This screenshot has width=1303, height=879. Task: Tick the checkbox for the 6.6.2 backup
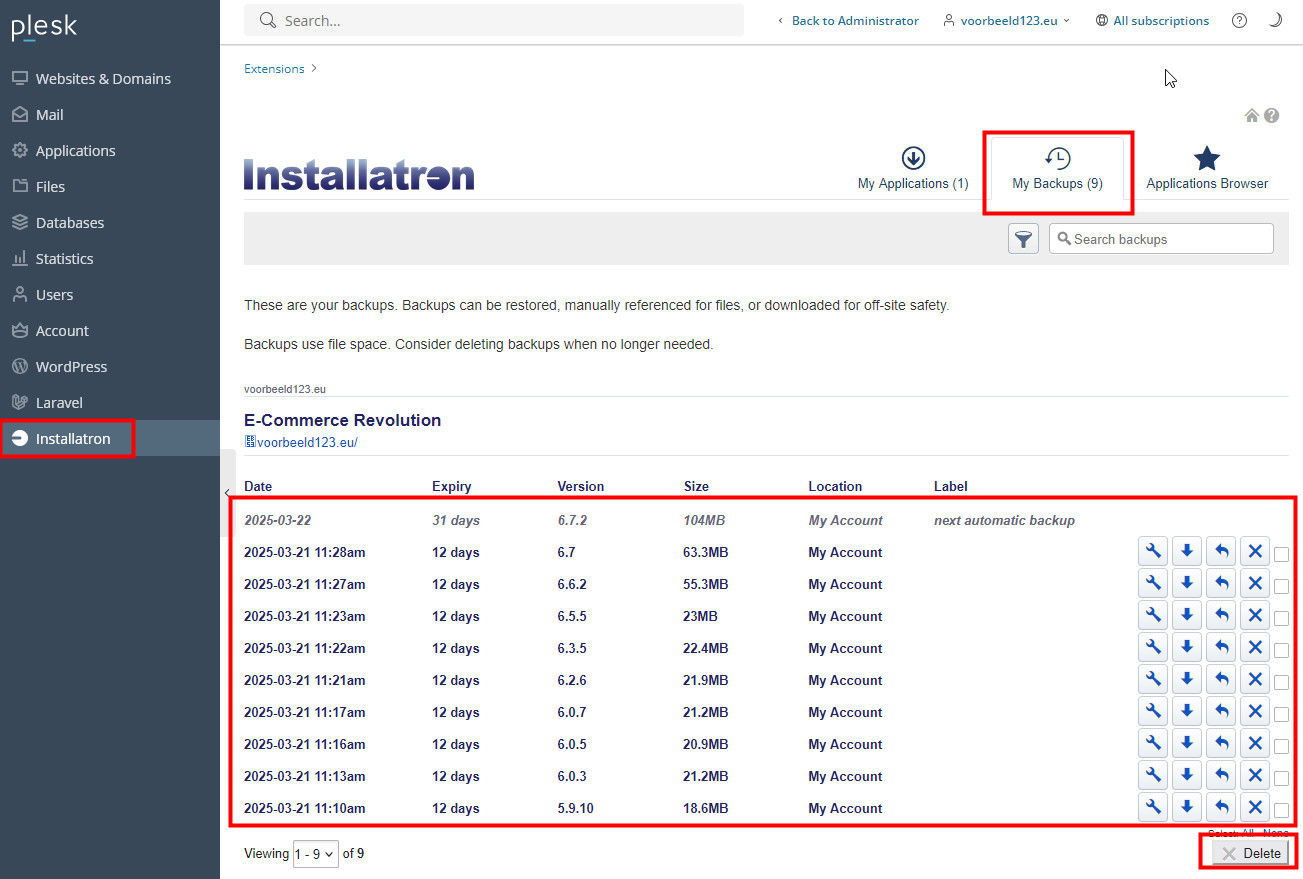point(1282,587)
